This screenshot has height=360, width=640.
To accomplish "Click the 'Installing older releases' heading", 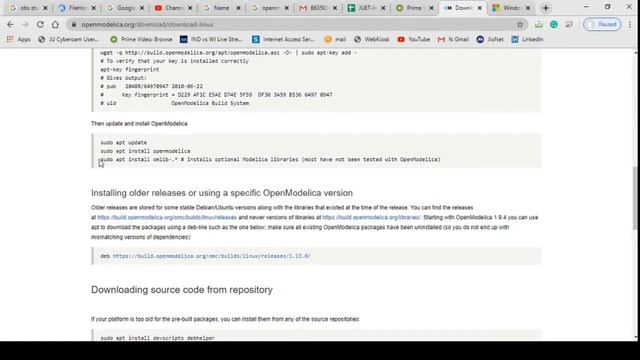I will [222, 193].
